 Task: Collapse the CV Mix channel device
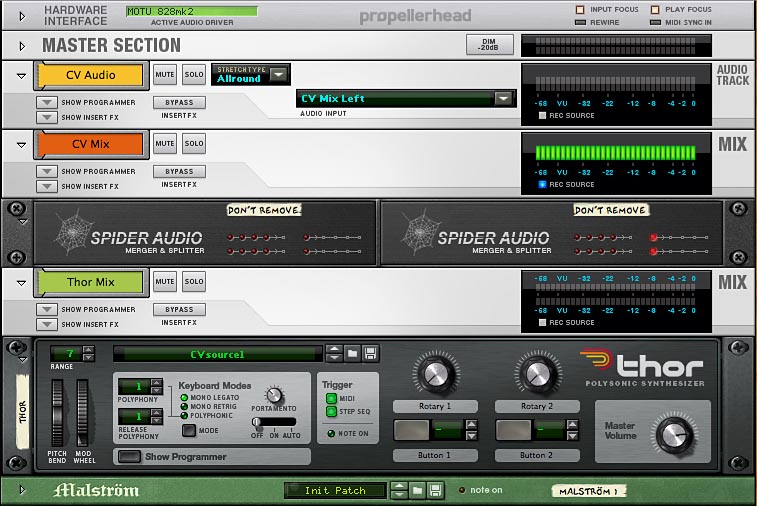[21, 144]
